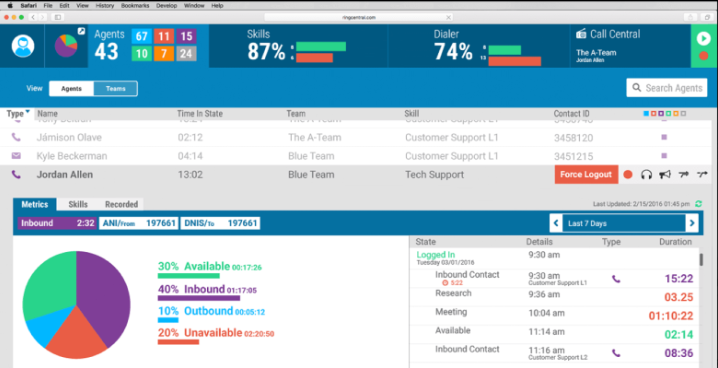This screenshot has height=368, width=718.
Task: Click the double-arrow transfer icon for Jordan Allen
Action: tap(684, 174)
